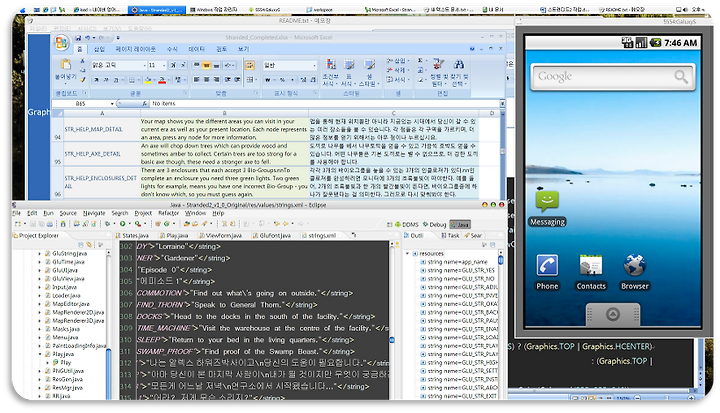The height and width of the screenshot is (413, 720).
Task: Click Microsoft Excel taskbar button
Action: (x=390, y=9)
